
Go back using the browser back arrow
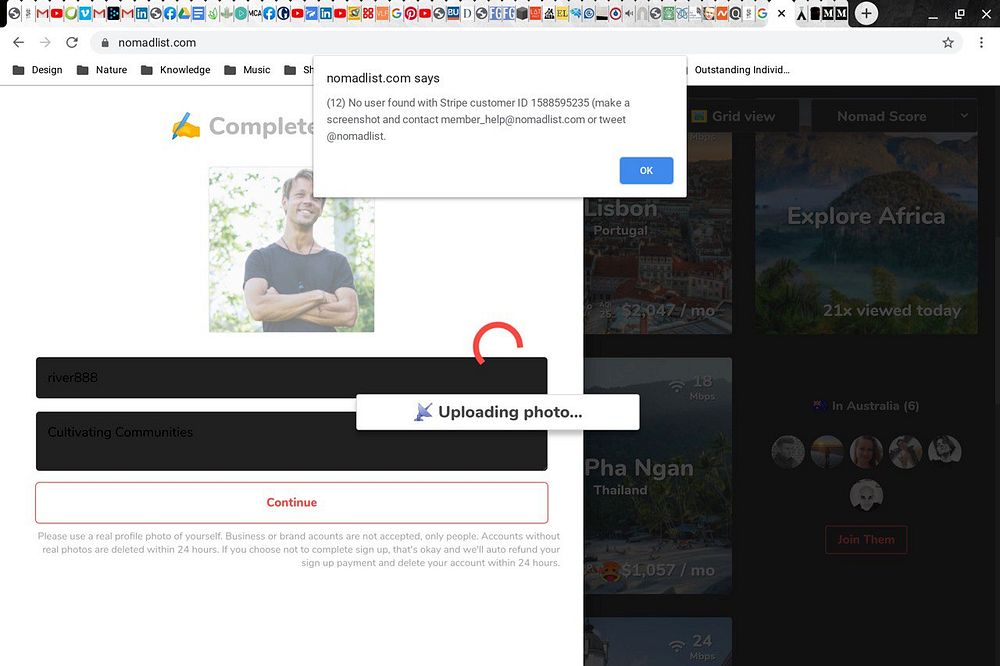tap(18, 42)
